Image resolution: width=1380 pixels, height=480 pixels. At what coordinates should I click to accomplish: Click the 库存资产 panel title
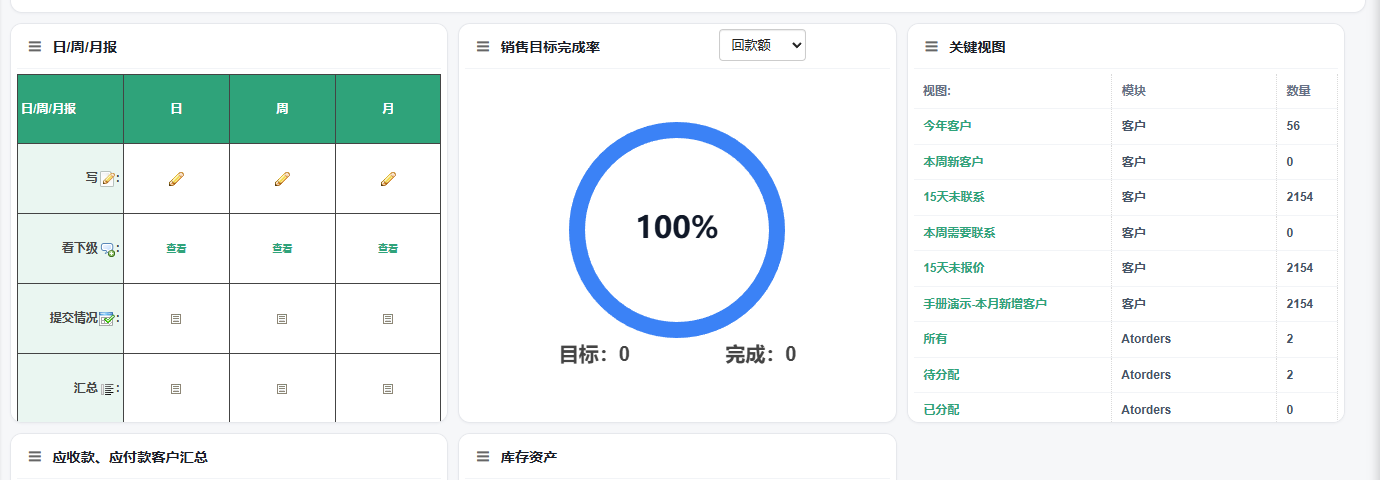(x=529, y=457)
